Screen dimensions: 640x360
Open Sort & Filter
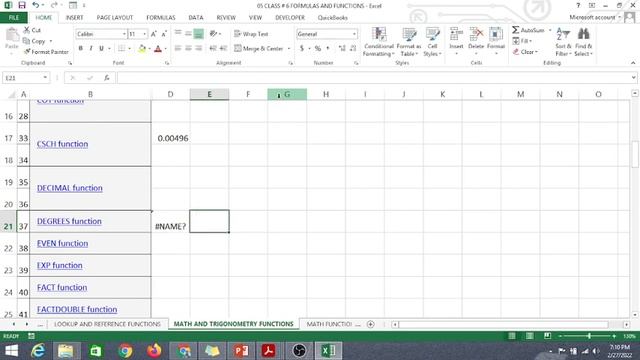(563, 42)
